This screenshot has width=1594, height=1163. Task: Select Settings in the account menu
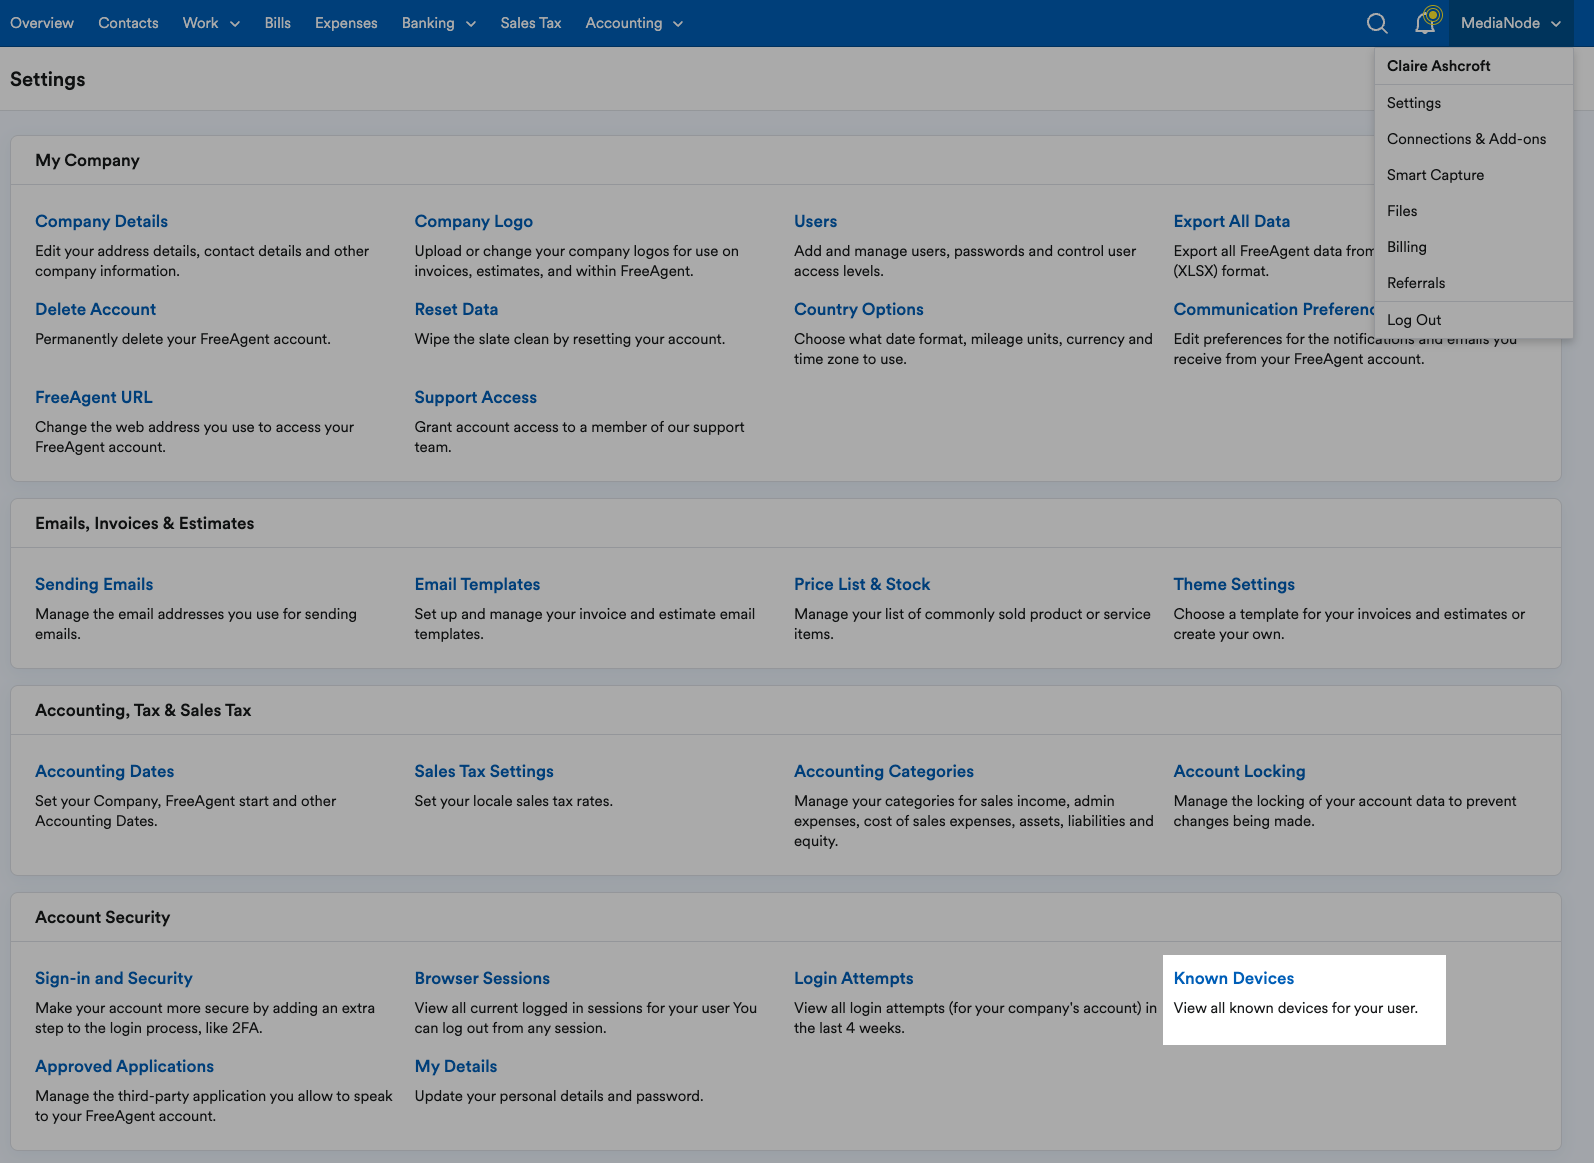[x=1414, y=103]
